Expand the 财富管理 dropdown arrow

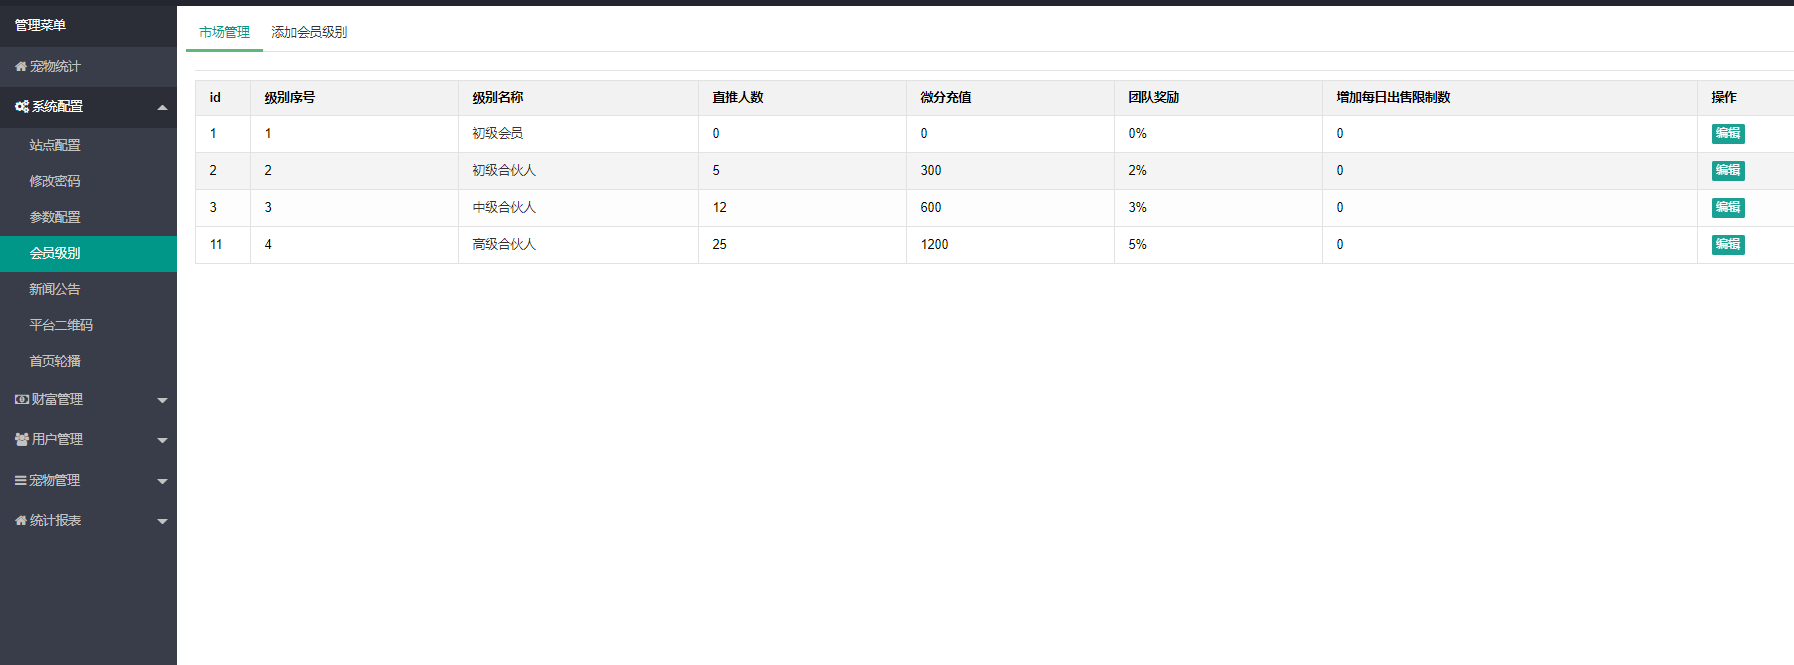click(162, 401)
